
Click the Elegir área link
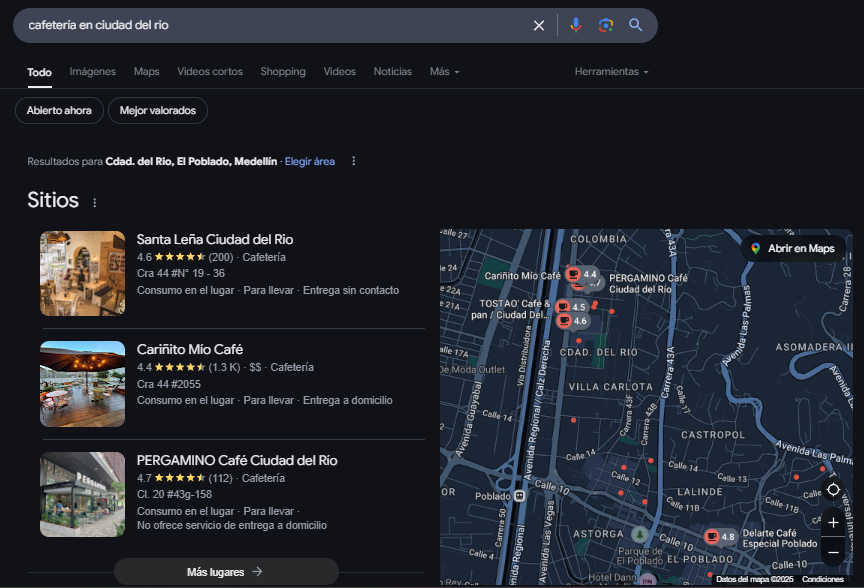(310, 161)
